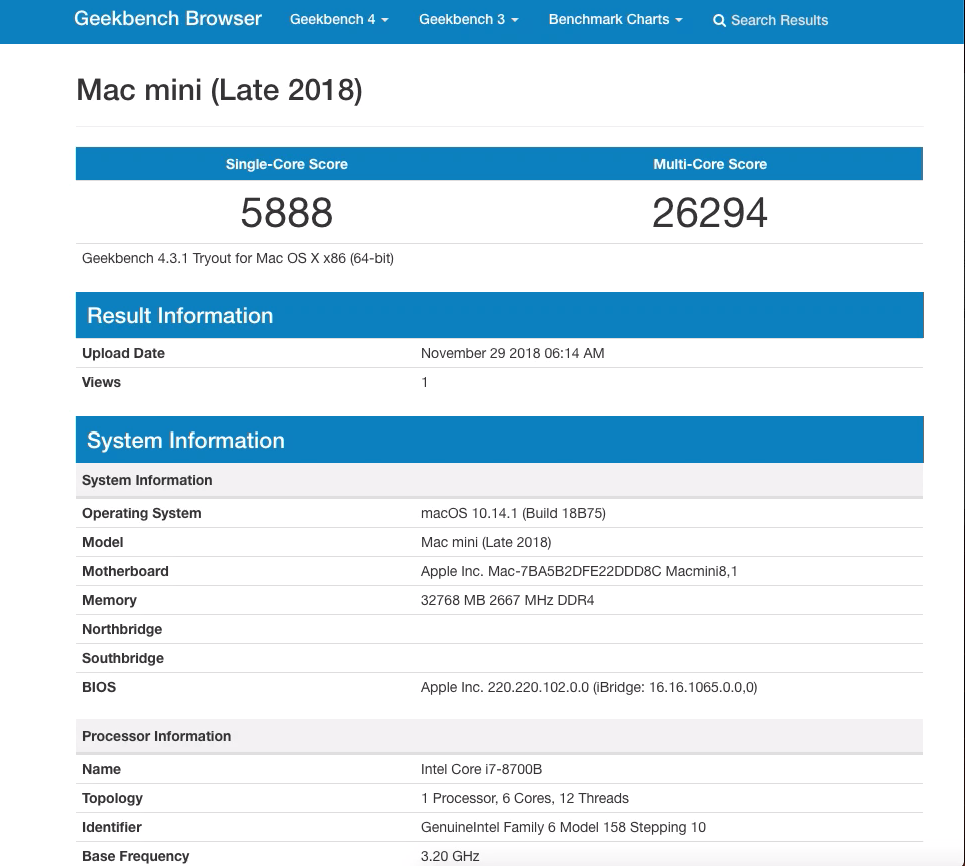Select the Macmini8,1 motherboard value

click(x=579, y=571)
